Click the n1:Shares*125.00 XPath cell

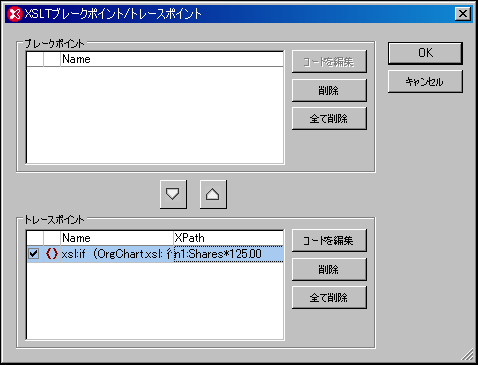coord(228,254)
